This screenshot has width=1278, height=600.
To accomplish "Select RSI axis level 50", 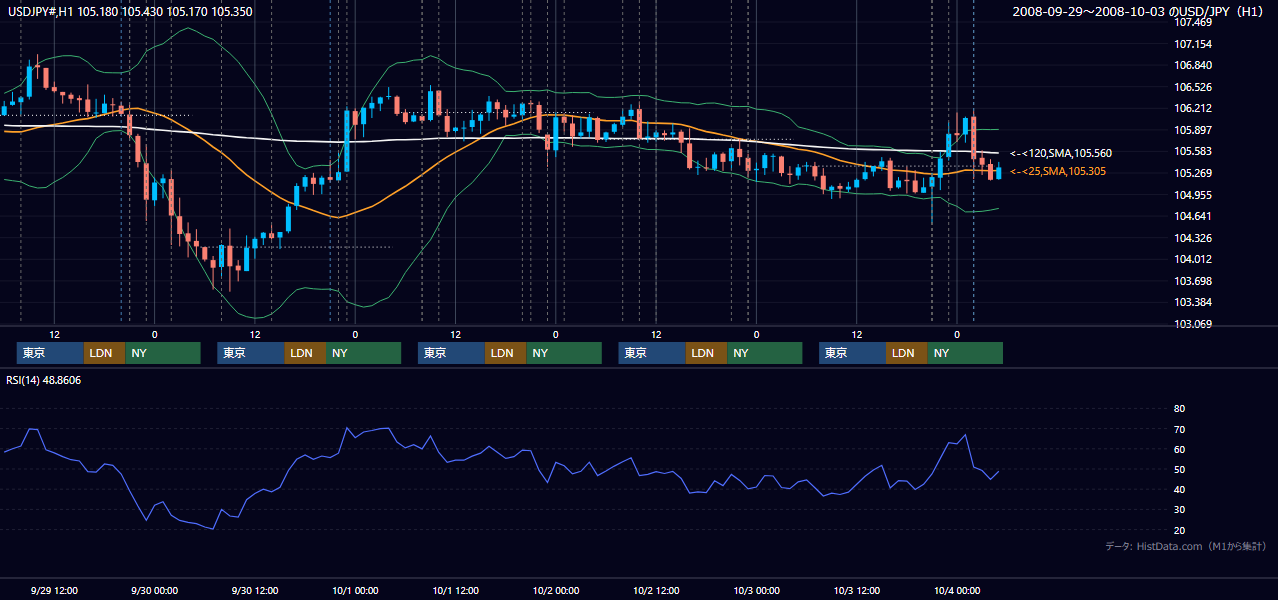I will (x=1179, y=469).
